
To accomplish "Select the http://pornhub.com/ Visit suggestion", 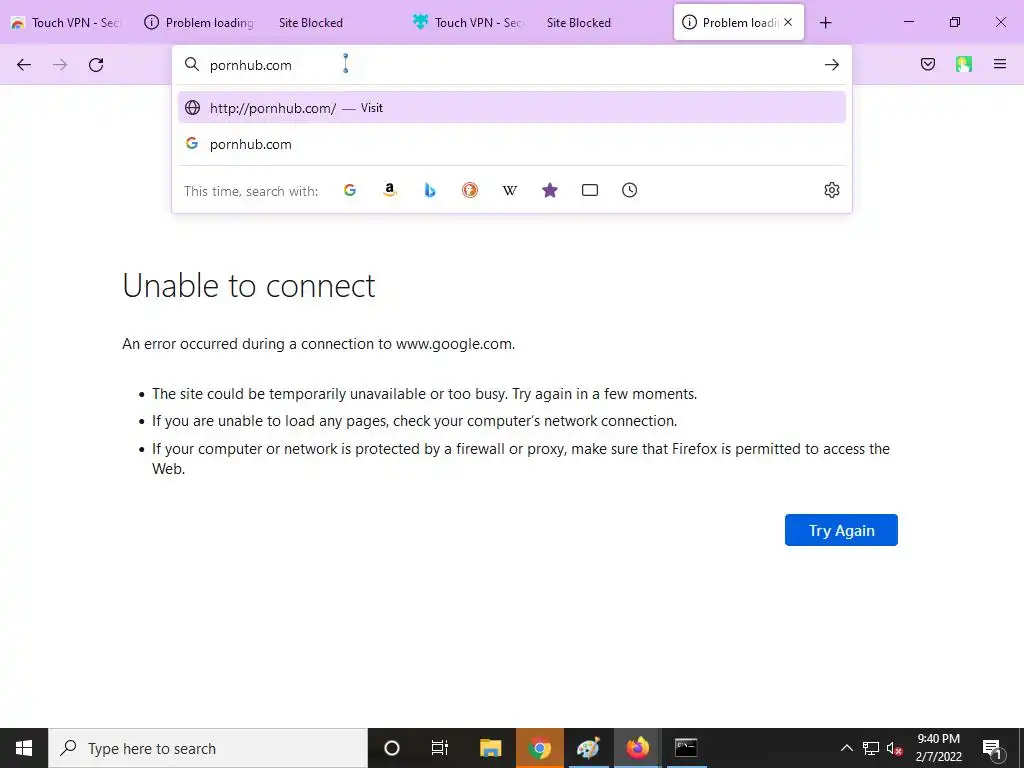I will click(x=512, y=108).
